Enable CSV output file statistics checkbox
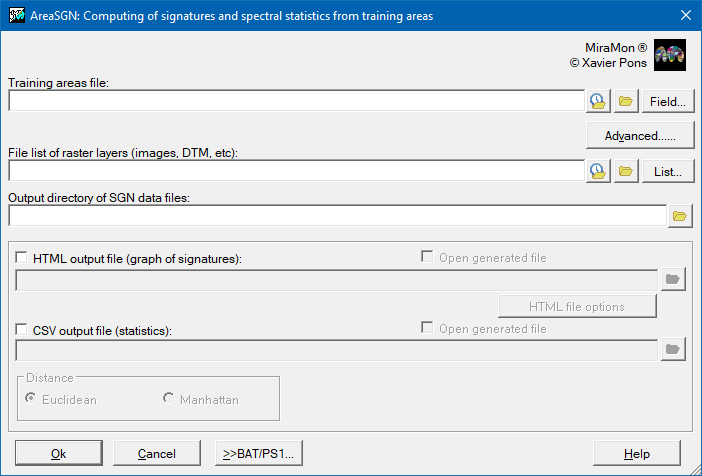Viewport: 702px width, 476px height. pos(23,328)
